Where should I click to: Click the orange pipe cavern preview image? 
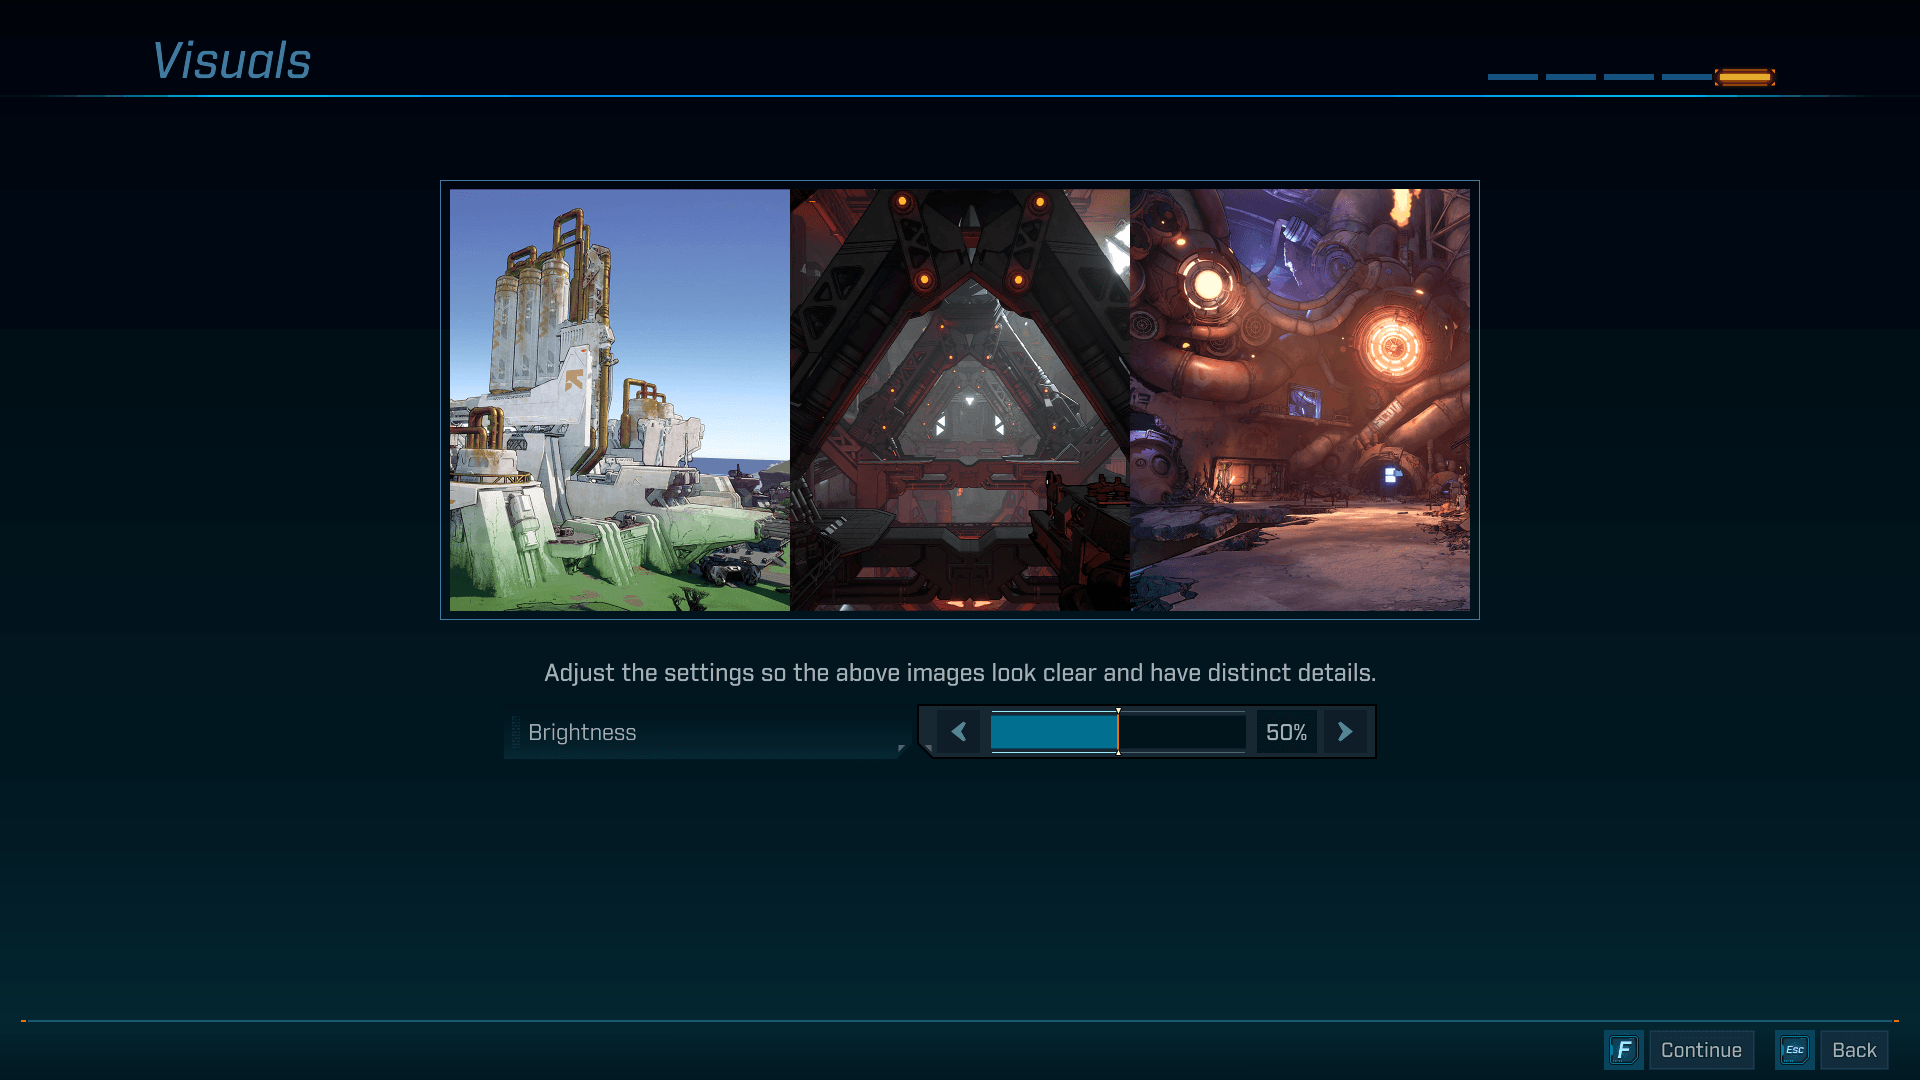(x=1300, y=400)
